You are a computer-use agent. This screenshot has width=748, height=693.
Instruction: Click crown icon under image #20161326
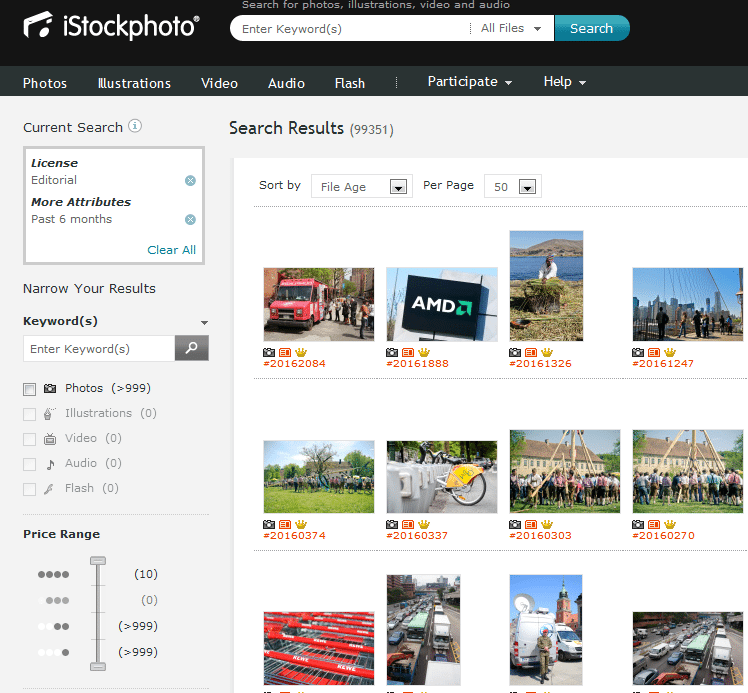[547, 352]
